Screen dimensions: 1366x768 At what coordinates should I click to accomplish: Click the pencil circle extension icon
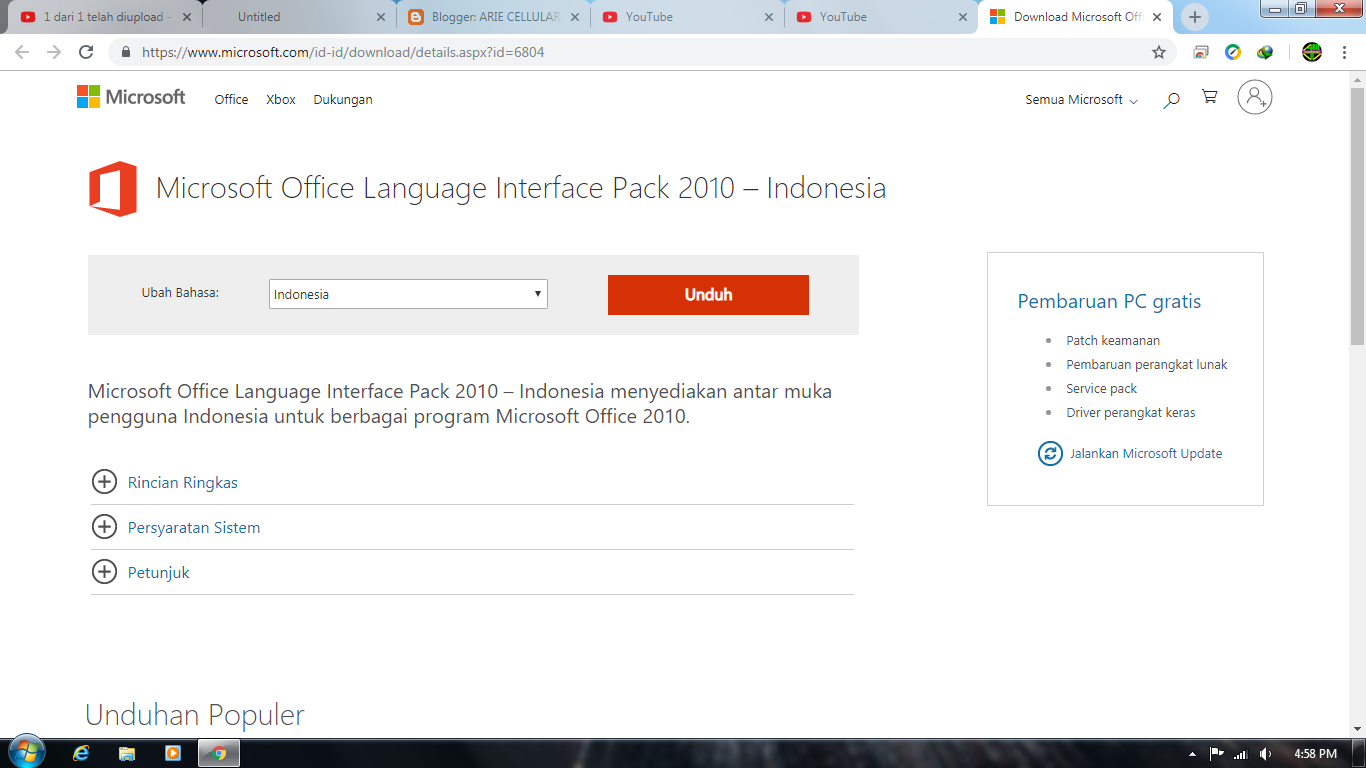pyautogui.click(x=1233, y=52)
